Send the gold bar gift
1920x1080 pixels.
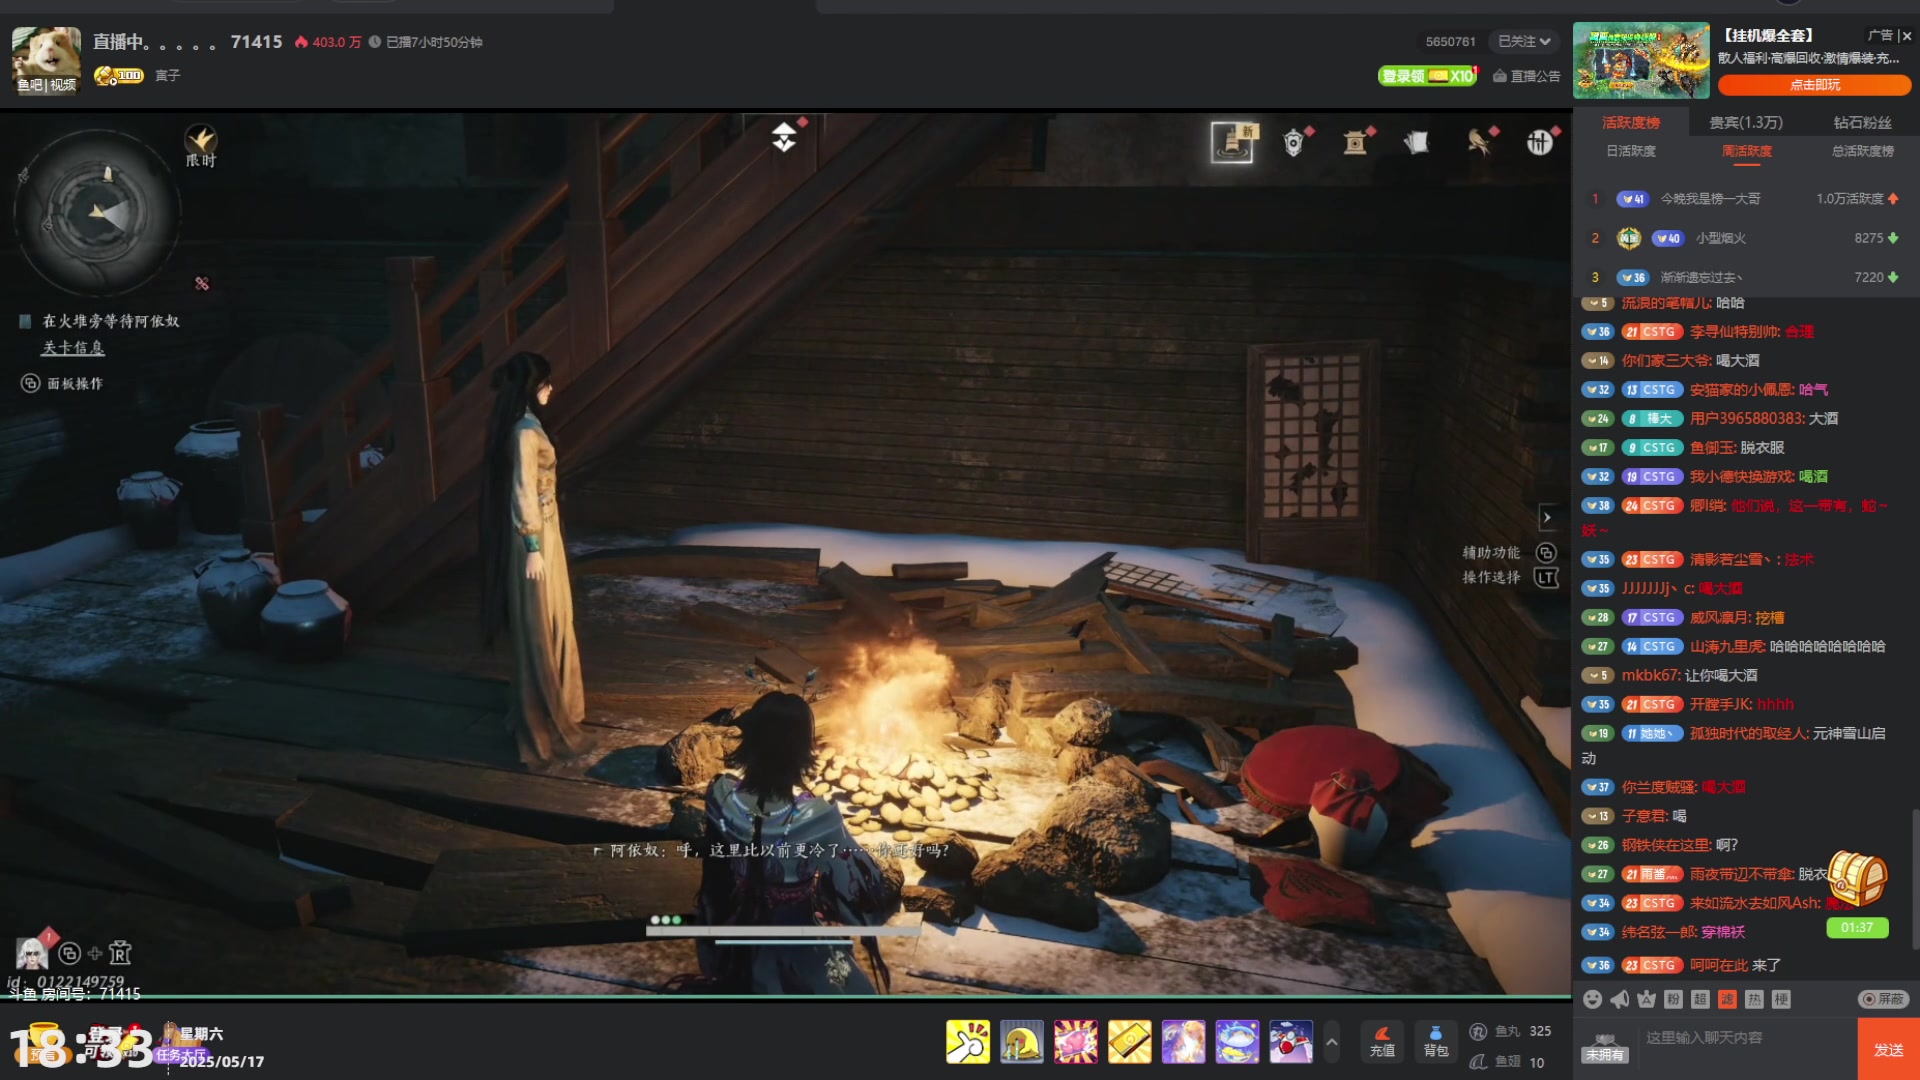pyautogui.click(x=1129, y=1042)
